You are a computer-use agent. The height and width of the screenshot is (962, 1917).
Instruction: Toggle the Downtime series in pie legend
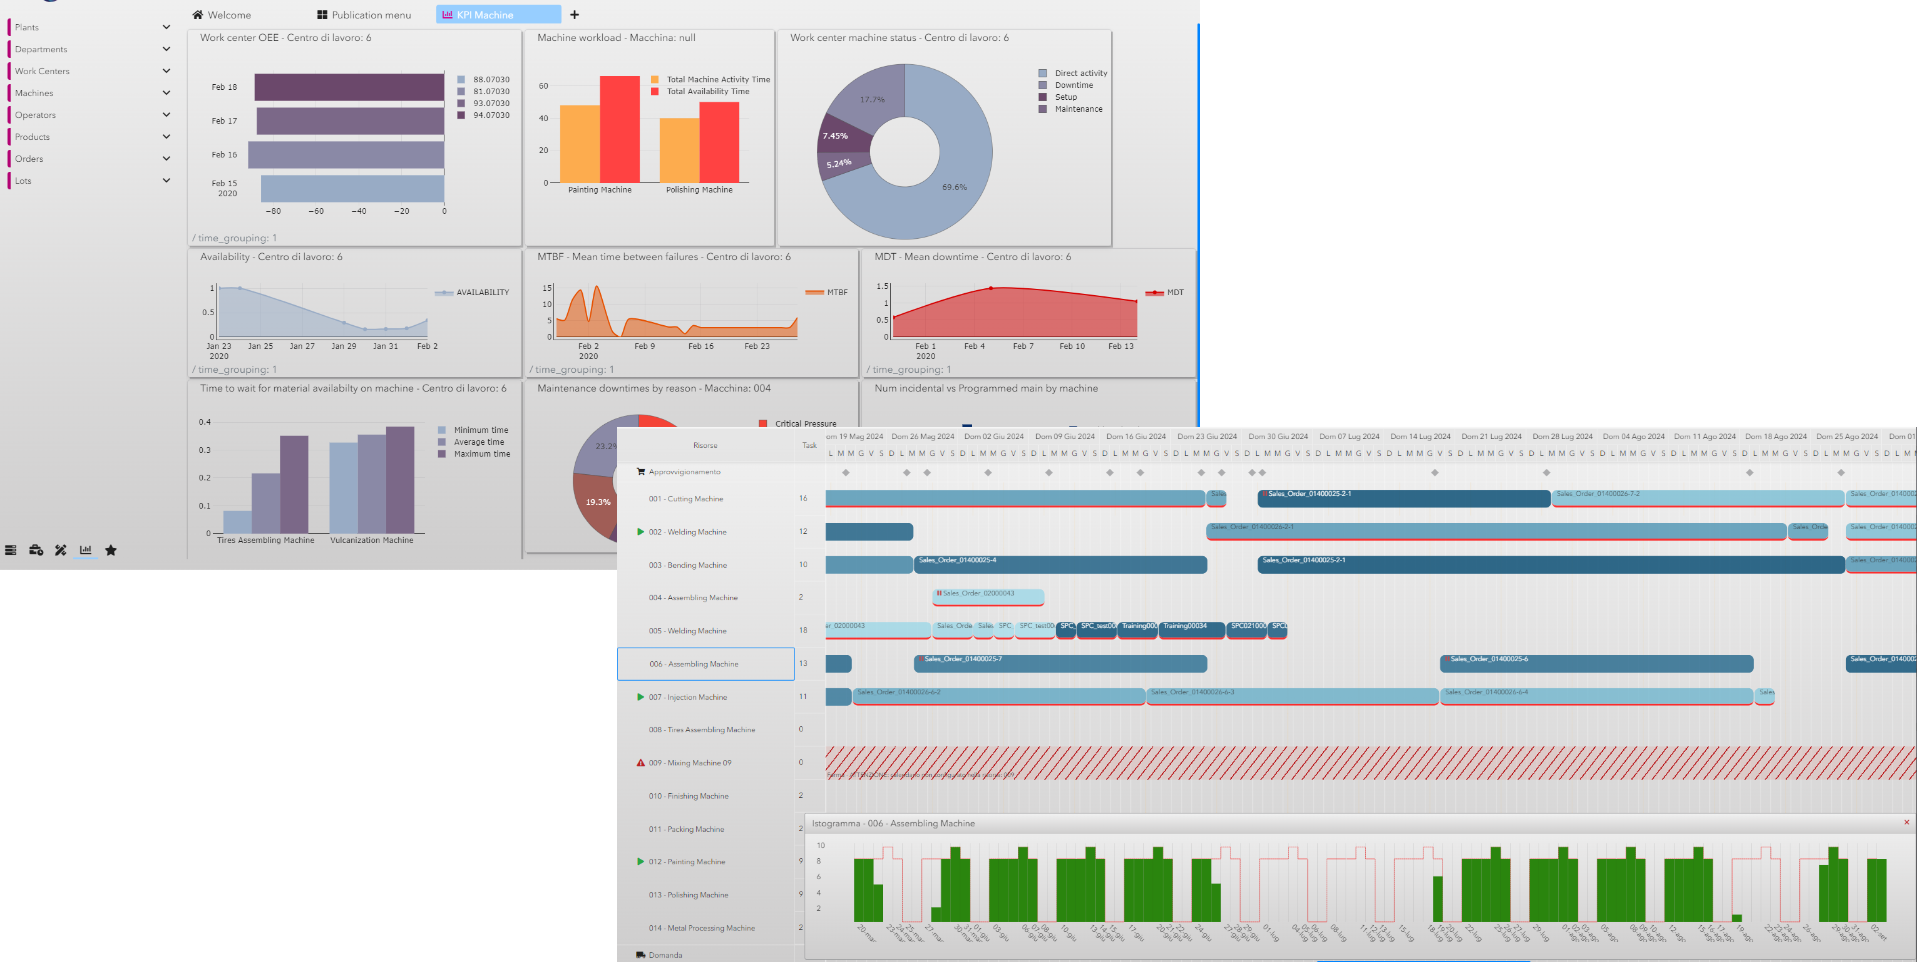click(x=1073, y=85)
